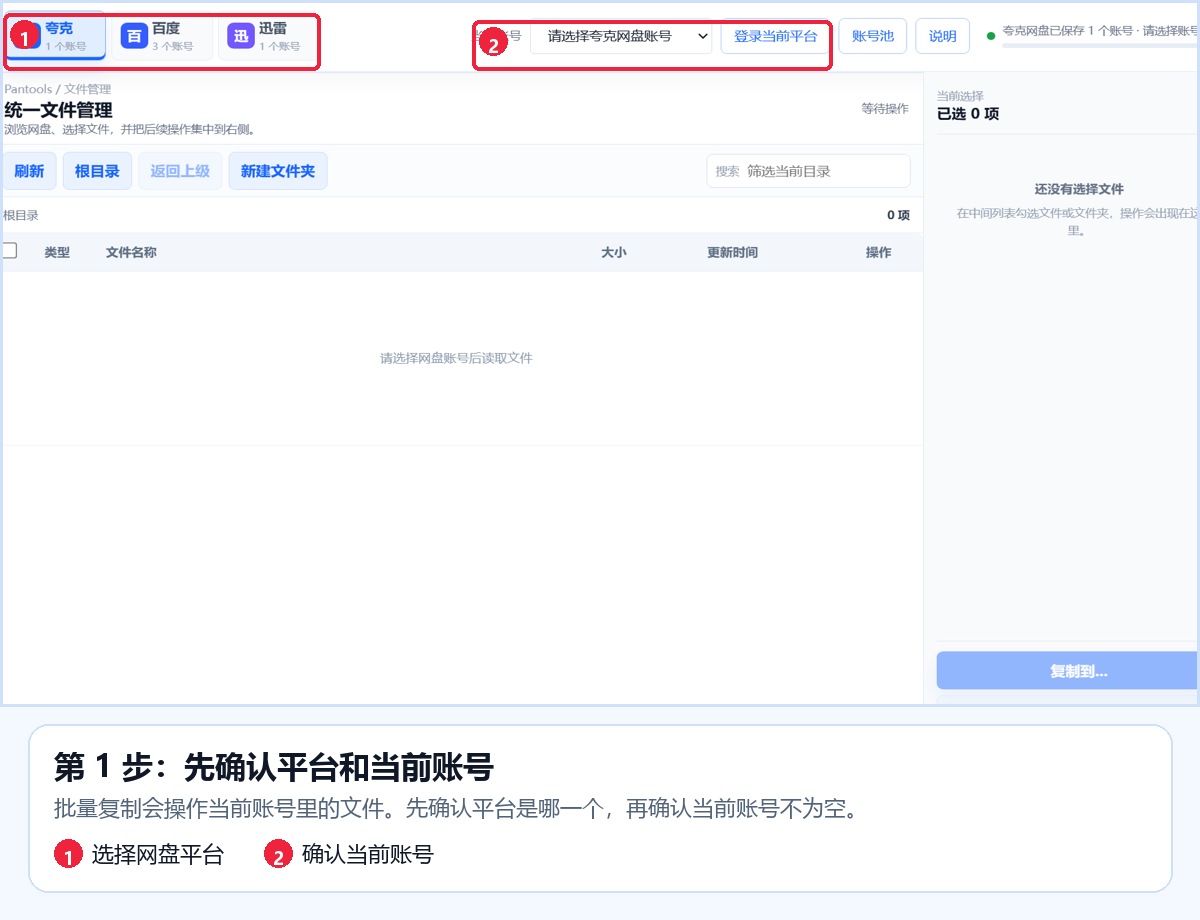Go to 根目录
The image size is (1200, 920).
(x=97, y=171)
